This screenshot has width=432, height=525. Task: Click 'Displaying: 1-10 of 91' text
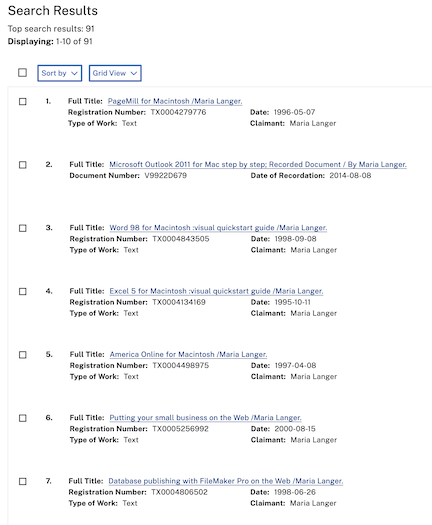[50, 42]
